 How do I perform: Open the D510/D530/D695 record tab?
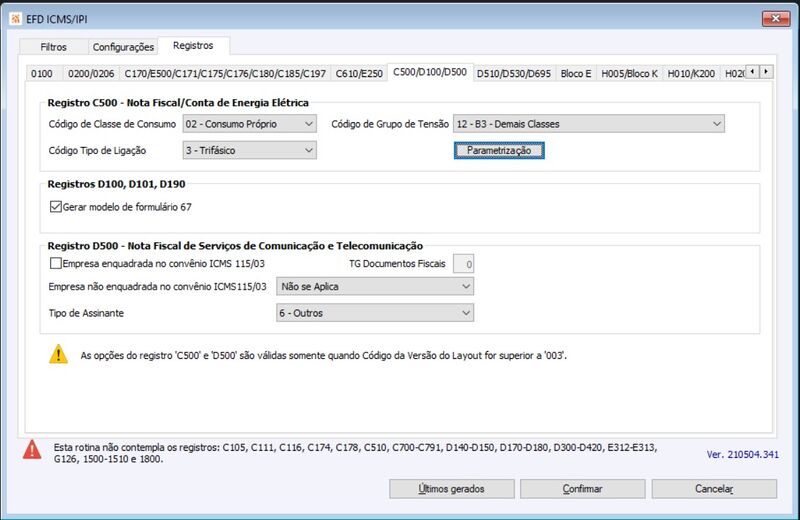(x=514, y=73)
